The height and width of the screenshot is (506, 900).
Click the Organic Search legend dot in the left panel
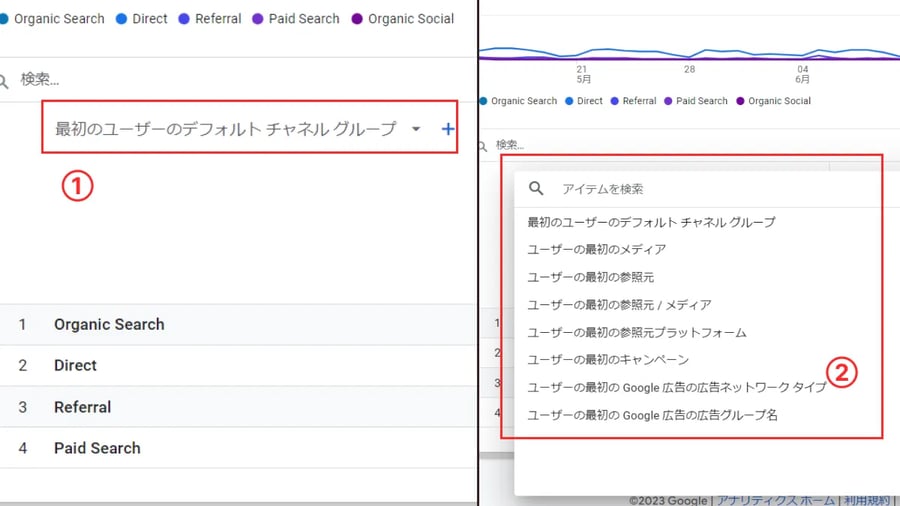(x=3, y=19)
